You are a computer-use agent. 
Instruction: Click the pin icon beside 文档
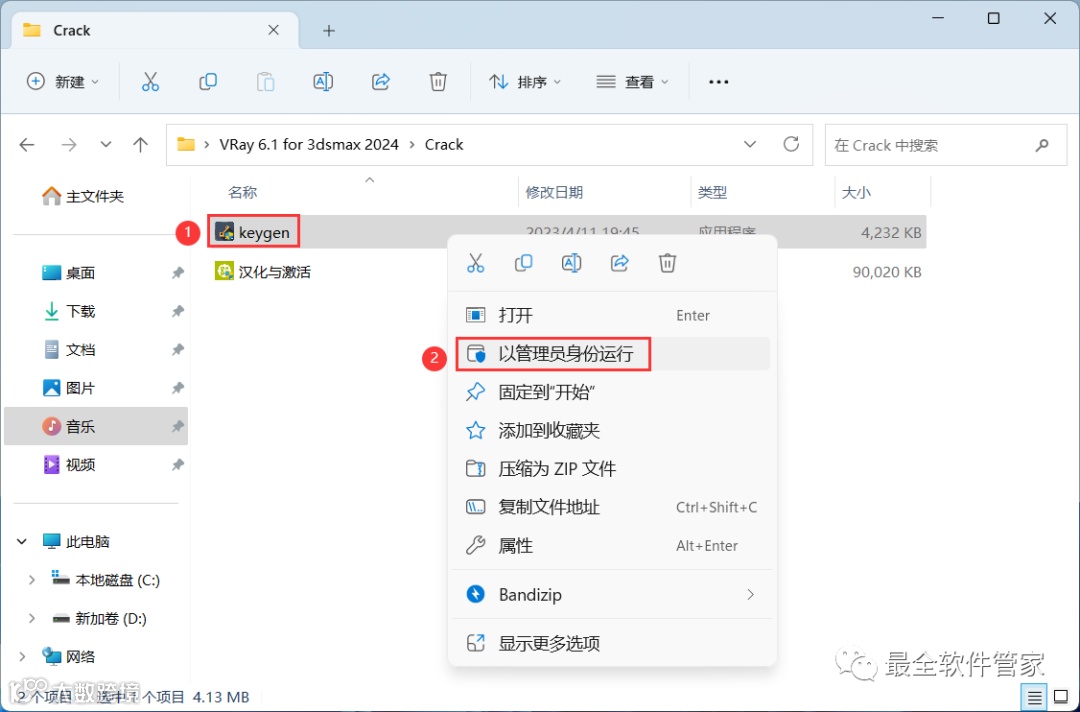(x=178, y=350)
